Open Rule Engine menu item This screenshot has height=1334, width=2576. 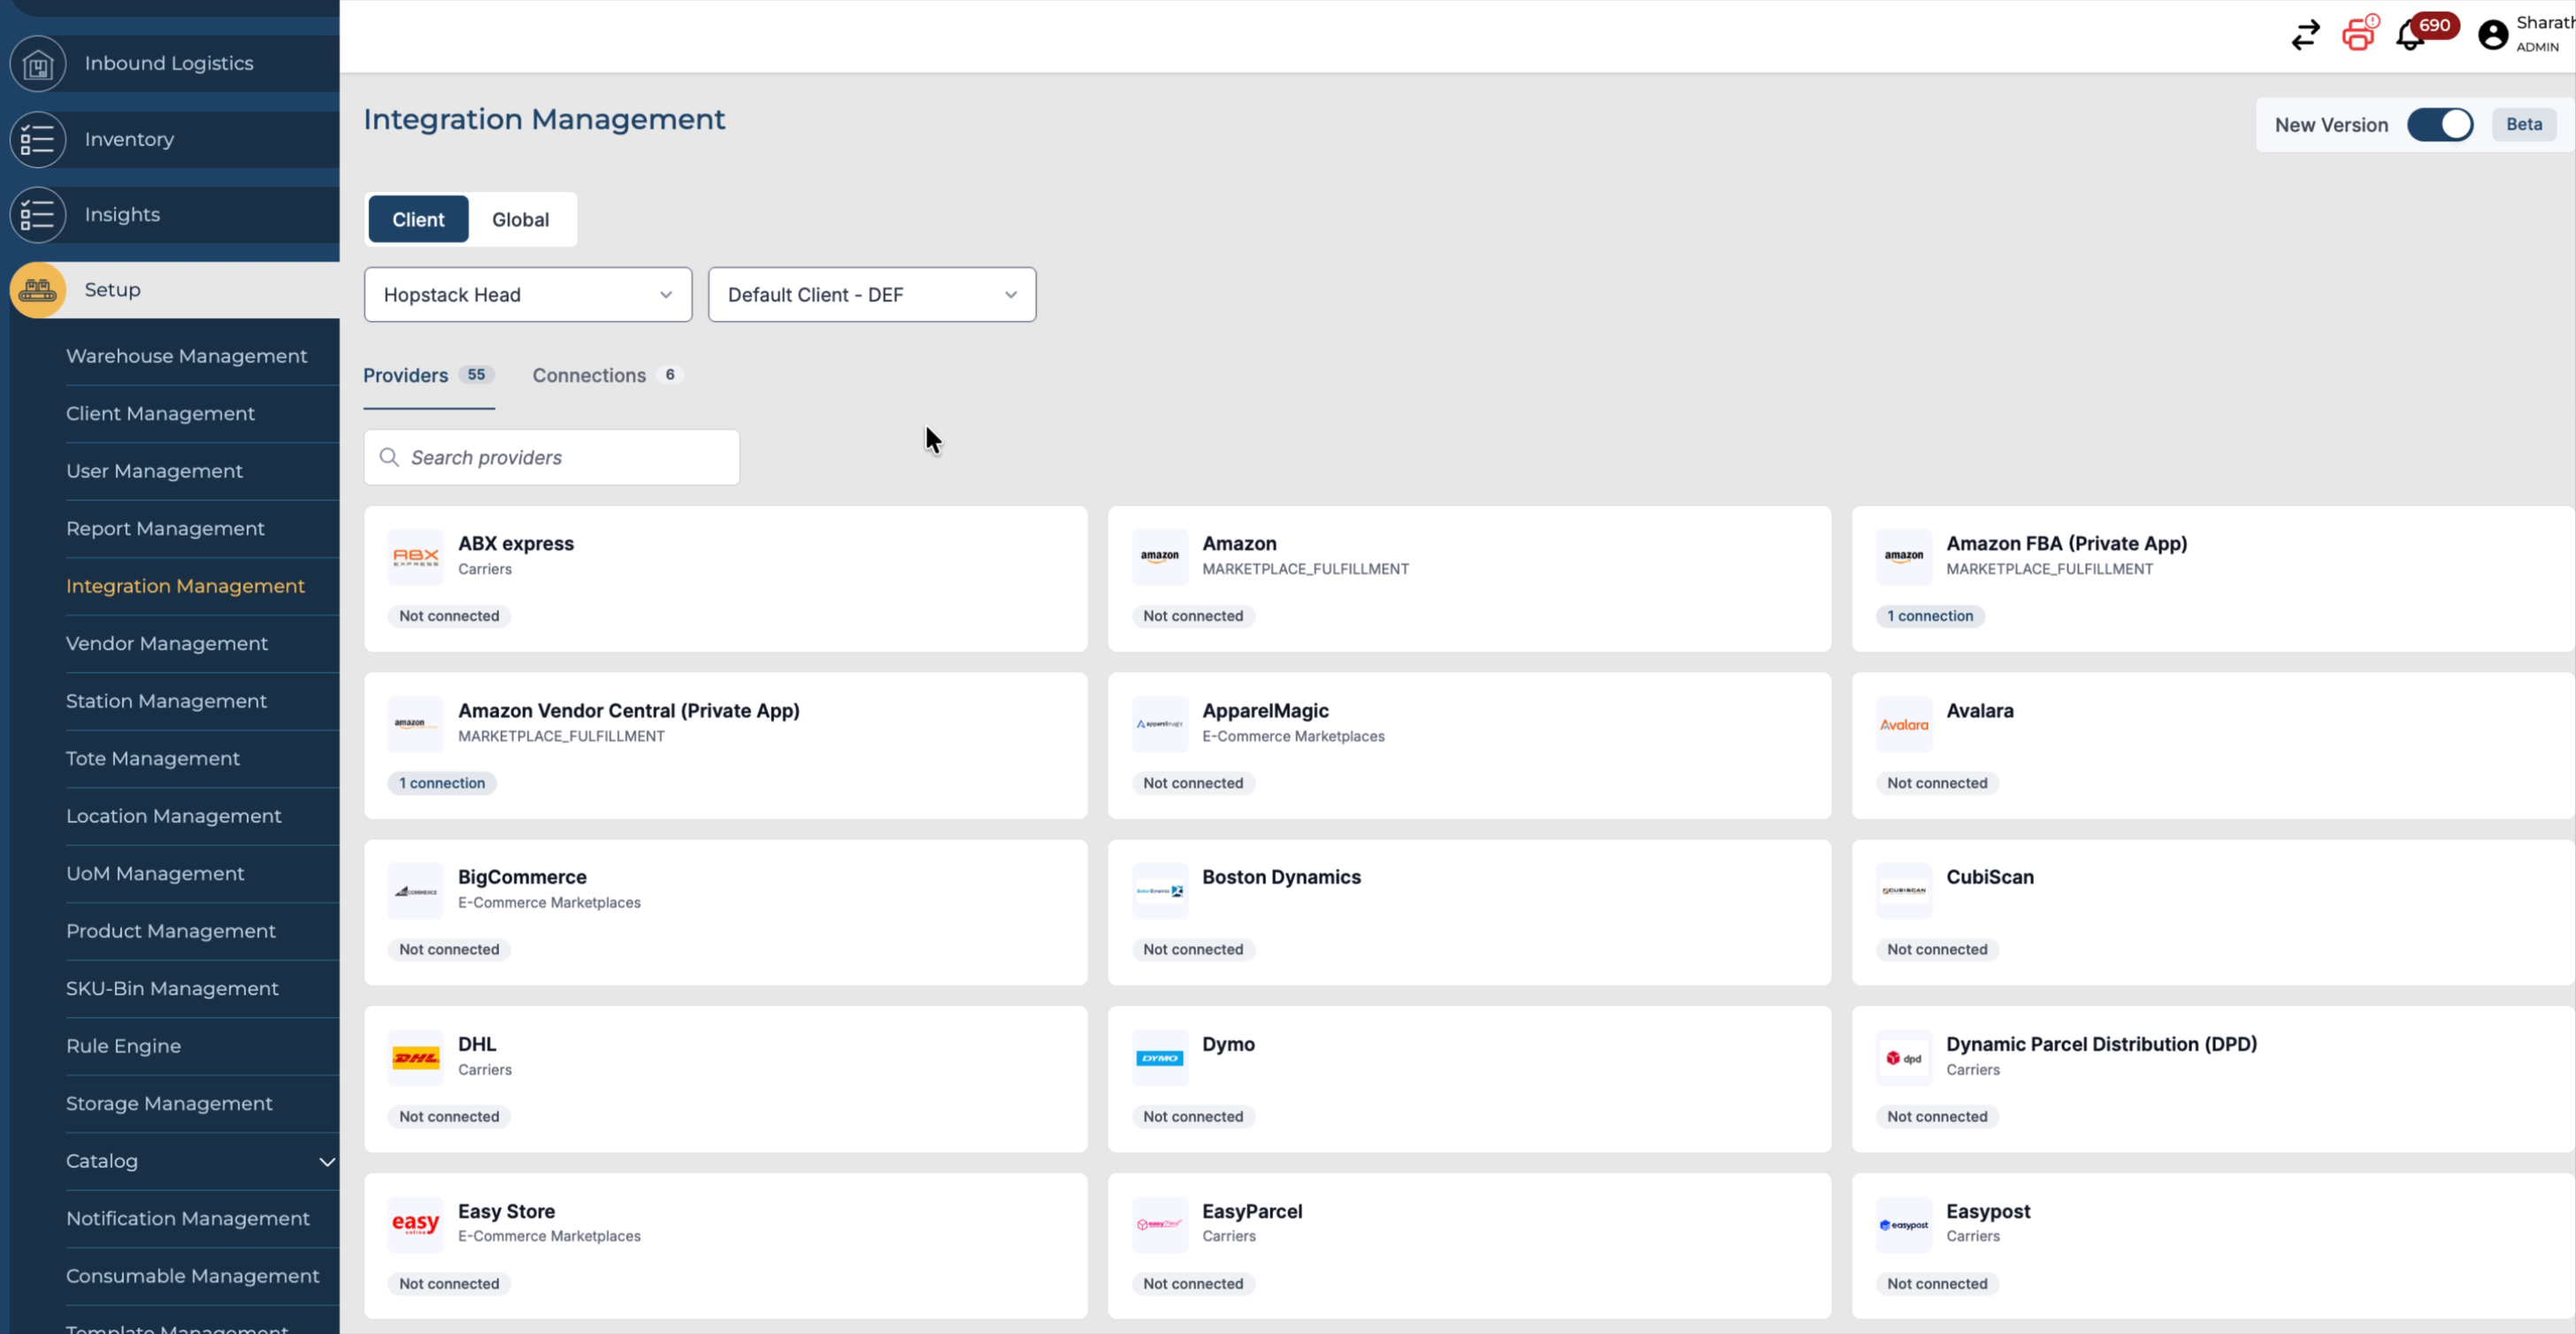(x=123, y=1046)
